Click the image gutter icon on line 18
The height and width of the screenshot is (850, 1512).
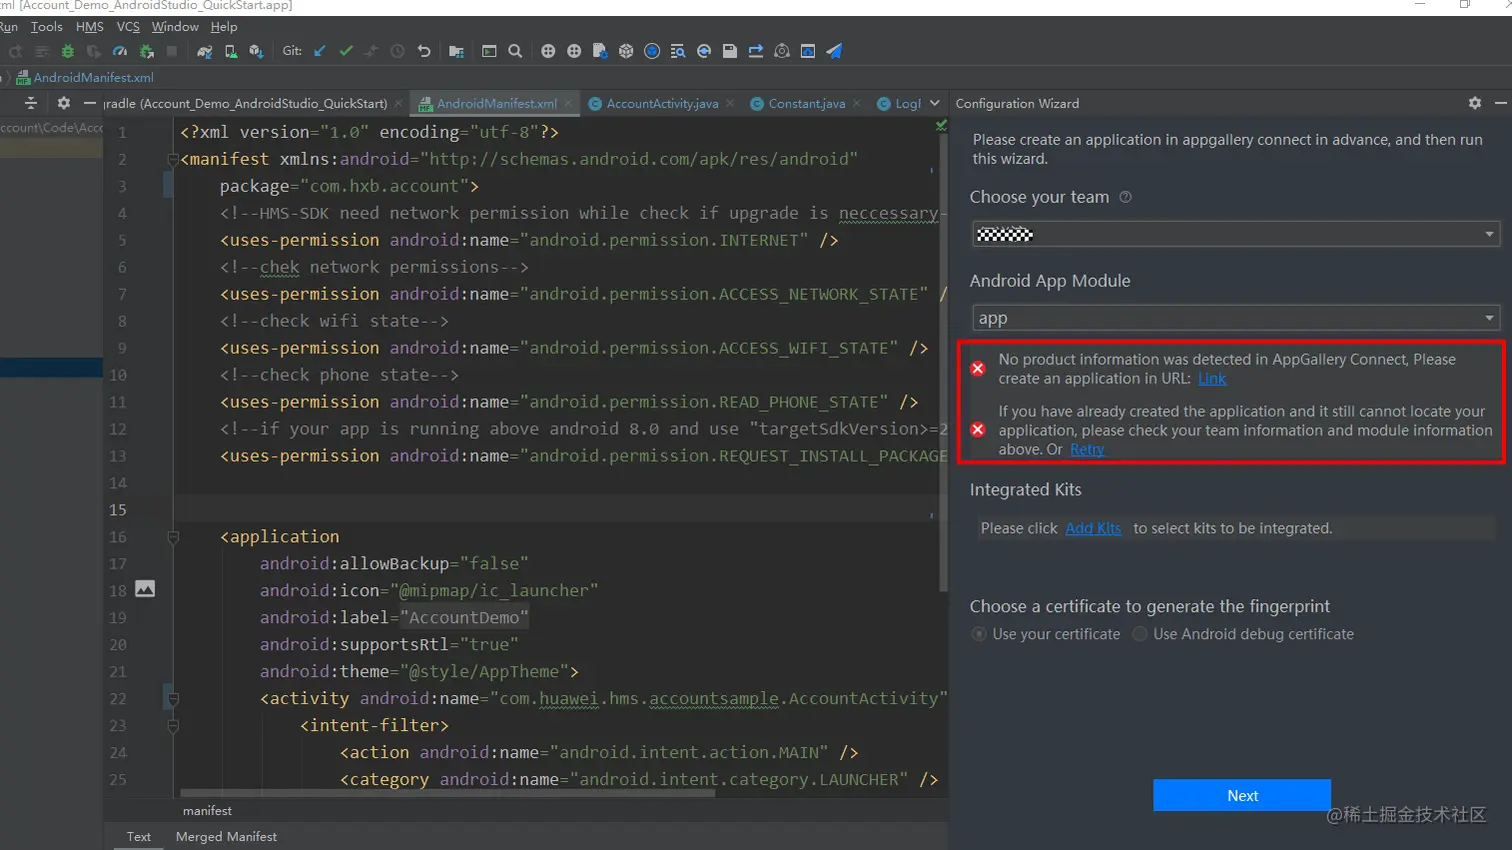pyautogui.click(x=145, y=589)
